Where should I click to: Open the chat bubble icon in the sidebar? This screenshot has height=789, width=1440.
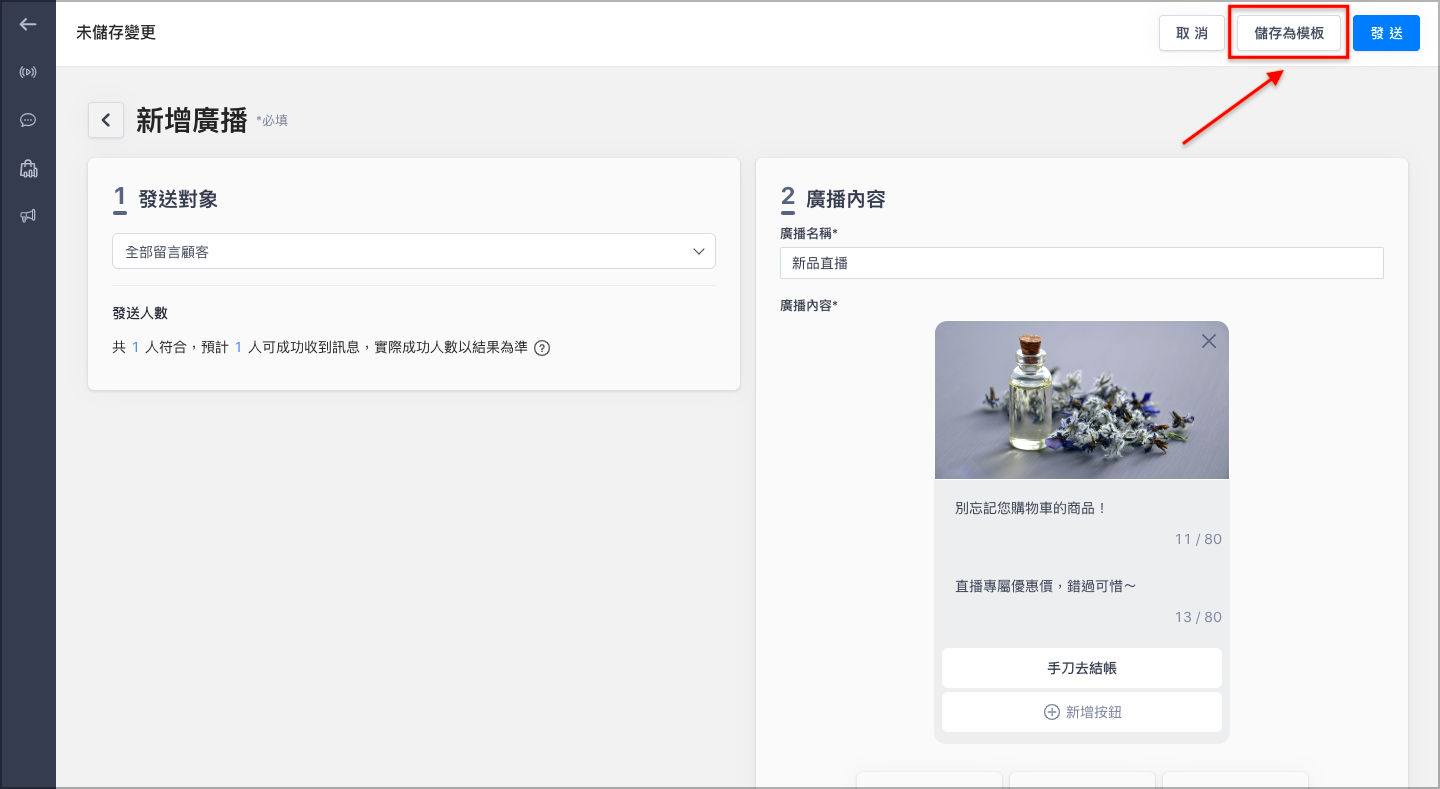[x=28, y=120]
